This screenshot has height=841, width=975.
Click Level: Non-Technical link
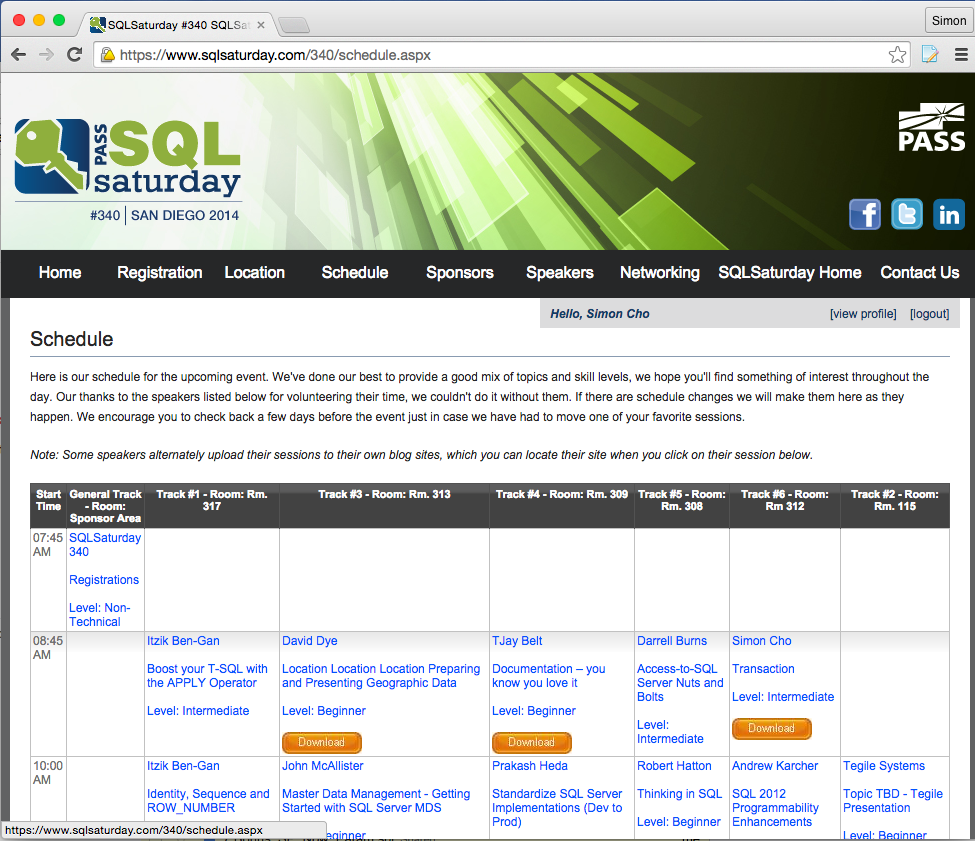[99, 615]
